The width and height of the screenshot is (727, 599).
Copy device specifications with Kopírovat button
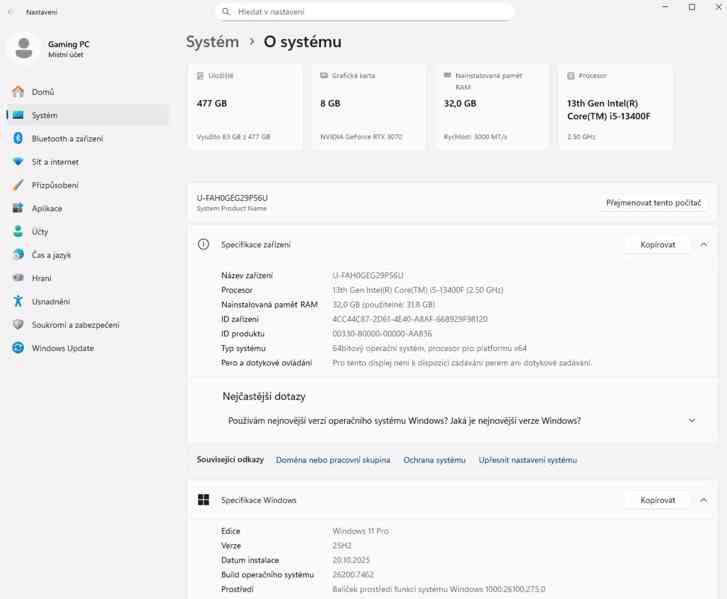click(x=657, y=244)
